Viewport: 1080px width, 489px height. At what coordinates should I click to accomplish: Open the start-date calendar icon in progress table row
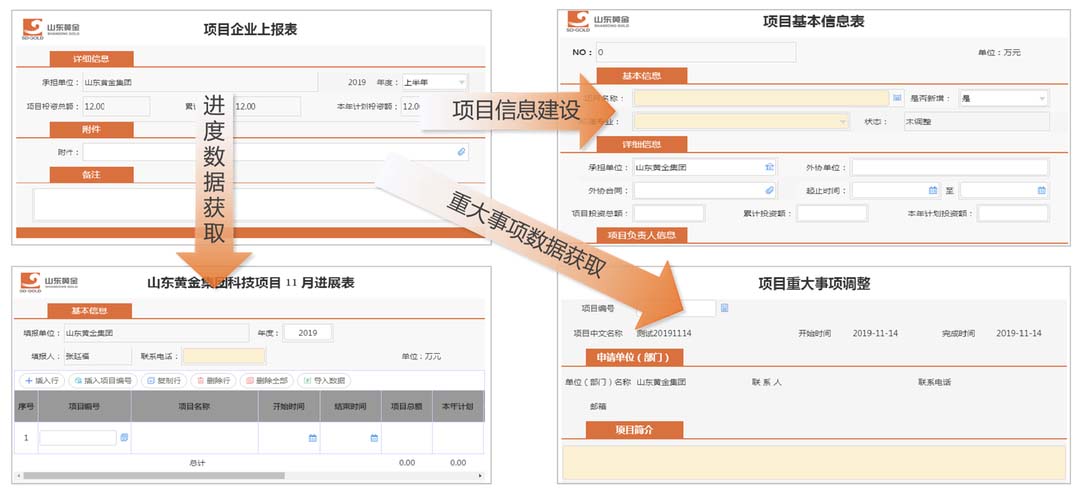[313, 438]
